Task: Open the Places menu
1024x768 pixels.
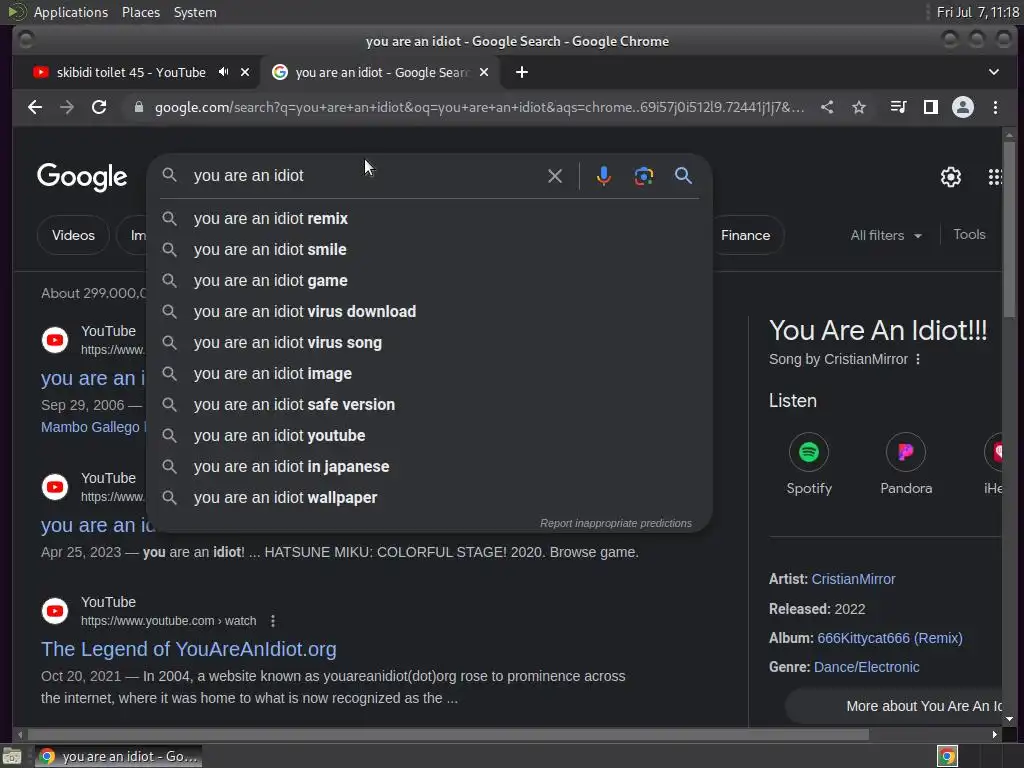Action: (x=140, y=12)
